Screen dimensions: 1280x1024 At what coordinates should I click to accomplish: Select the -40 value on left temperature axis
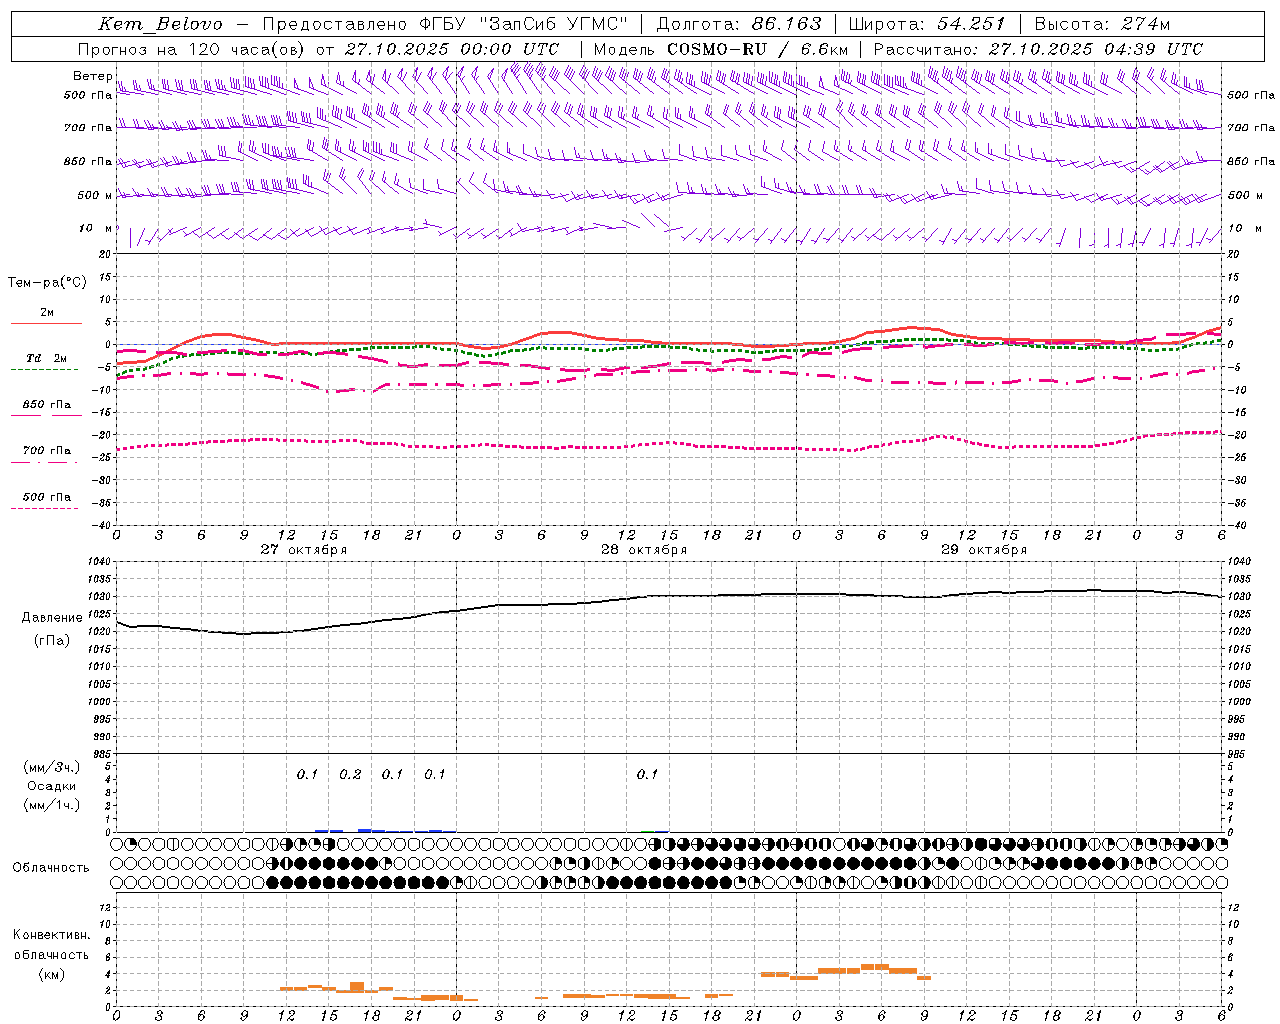(102, 526)
